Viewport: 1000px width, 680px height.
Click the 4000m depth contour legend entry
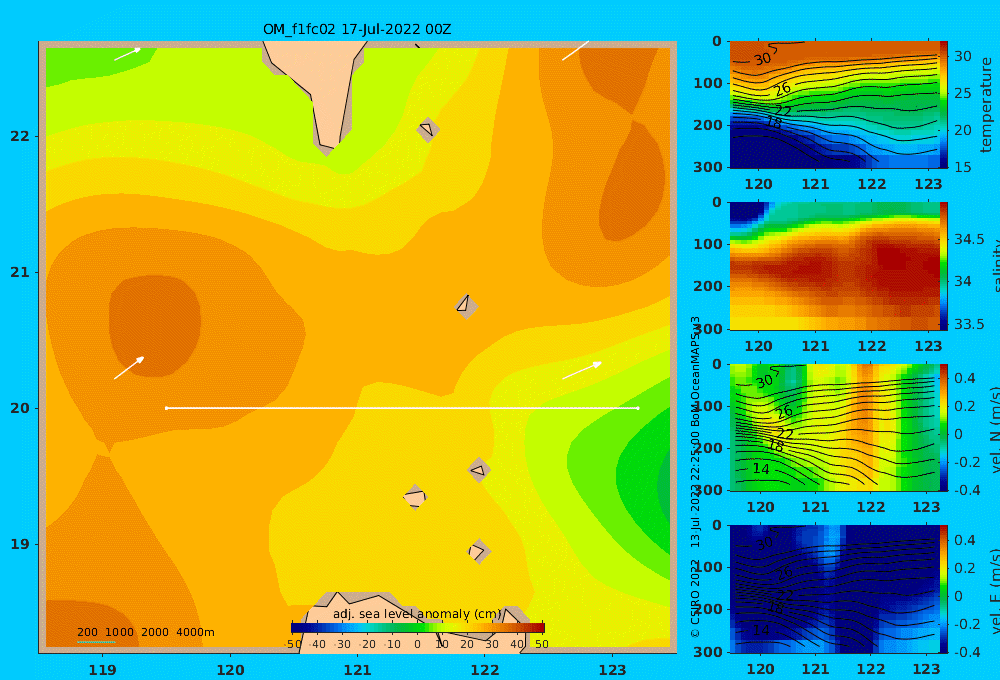click(195, 632)
